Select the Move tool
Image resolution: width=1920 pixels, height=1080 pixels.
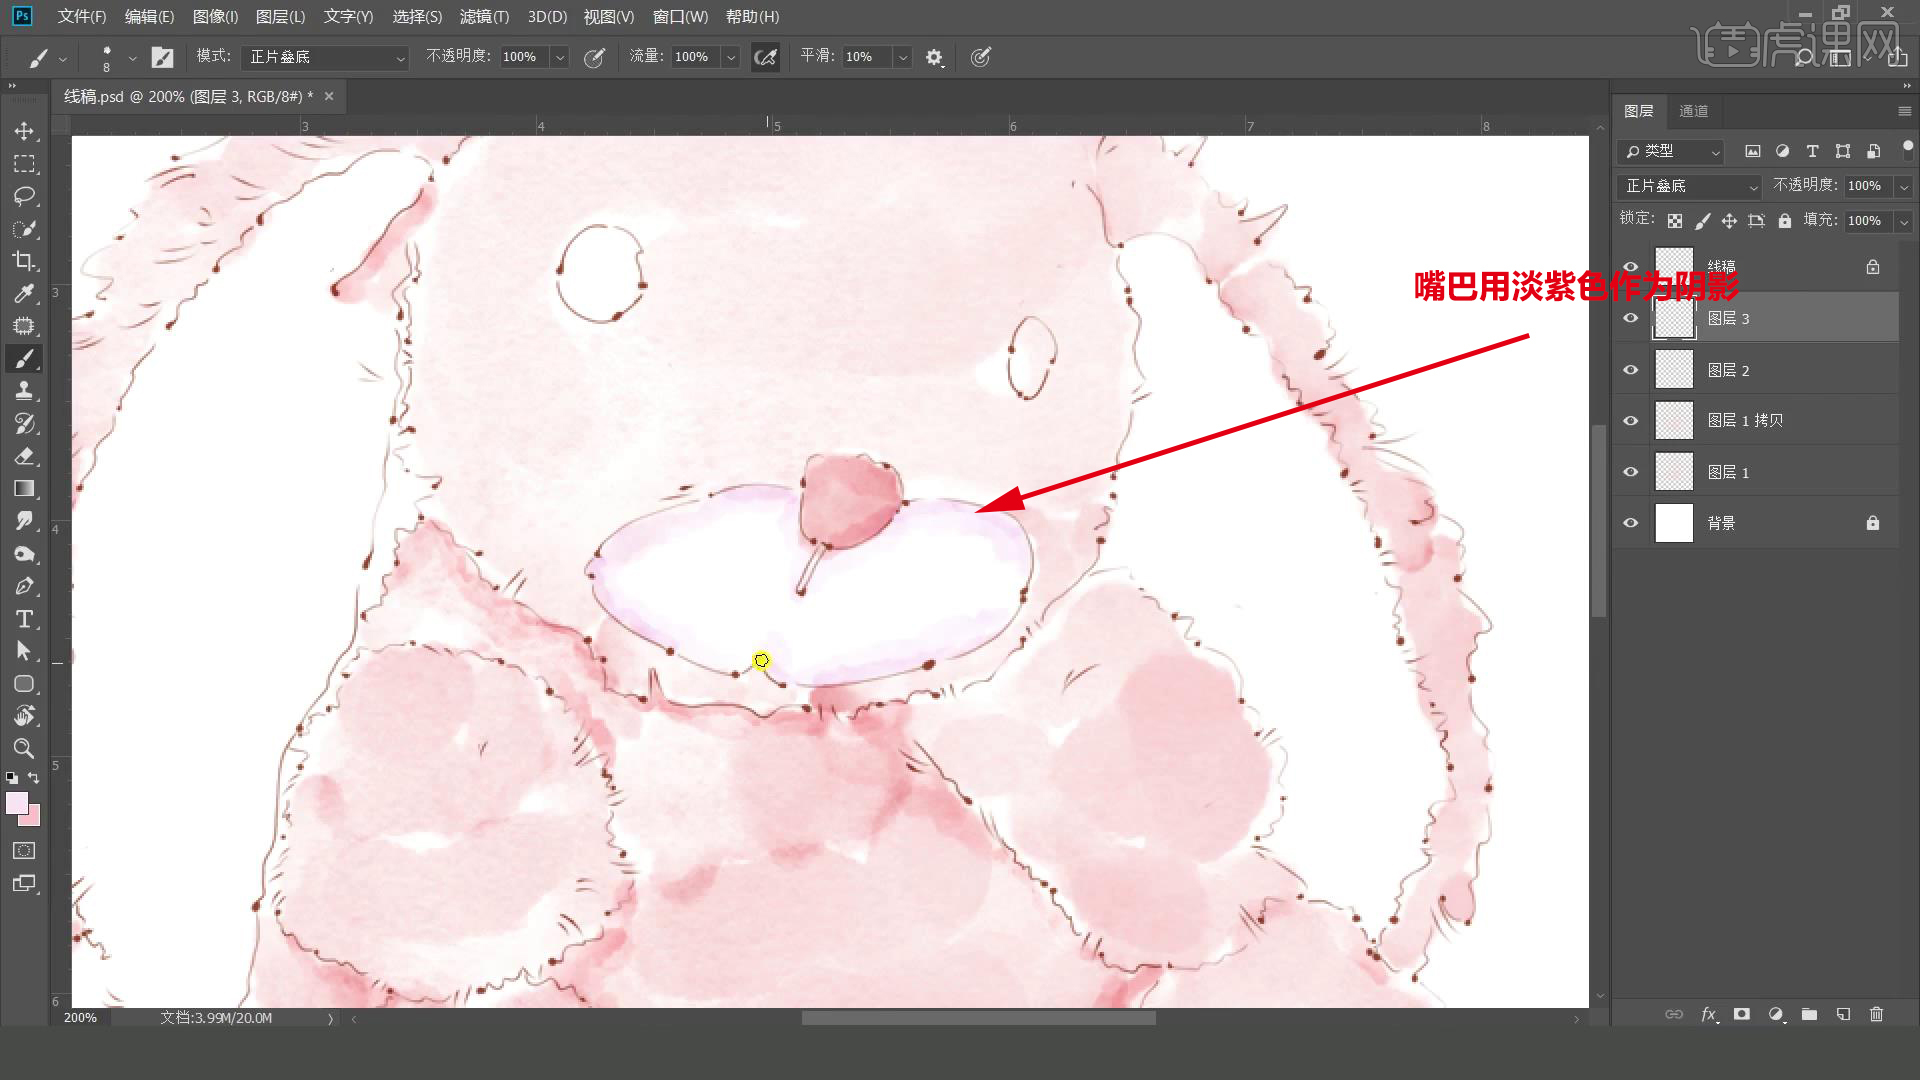[24, 131]
